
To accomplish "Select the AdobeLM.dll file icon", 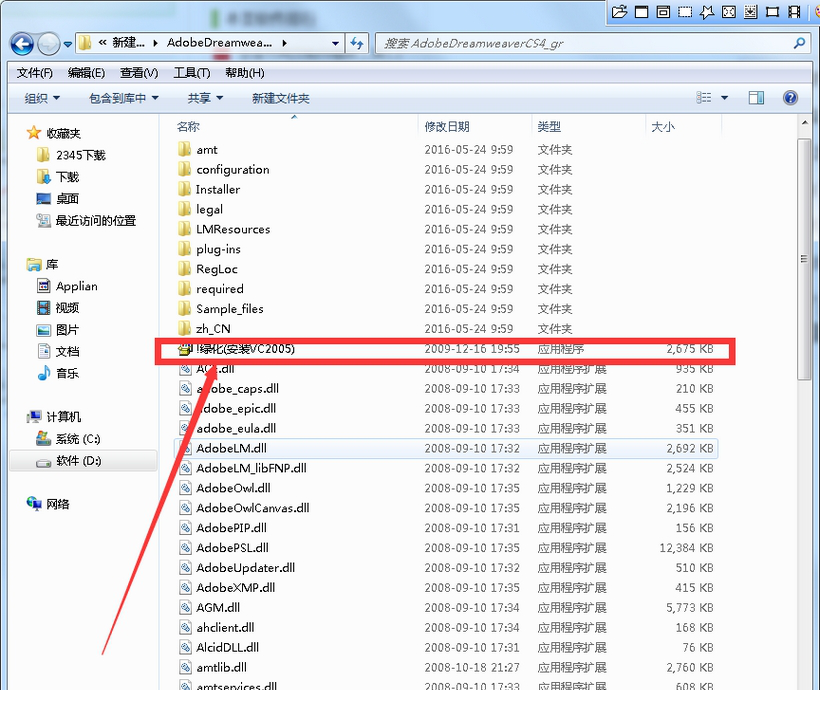I will pyautogui.click(x=185, y=448).
